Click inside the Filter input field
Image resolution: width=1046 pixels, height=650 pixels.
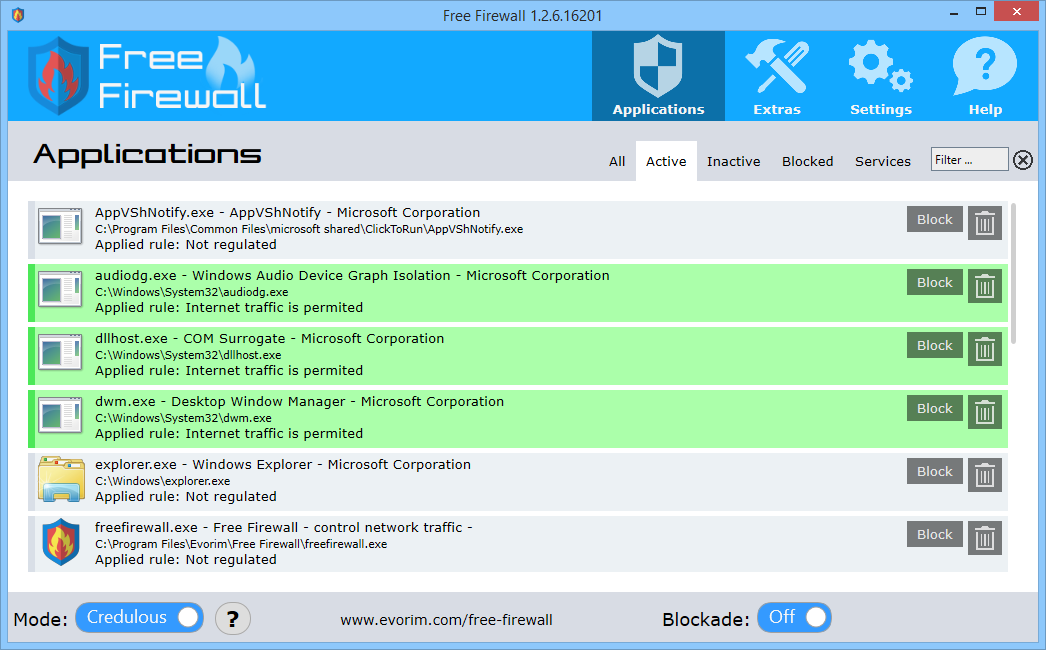[968, 158]
